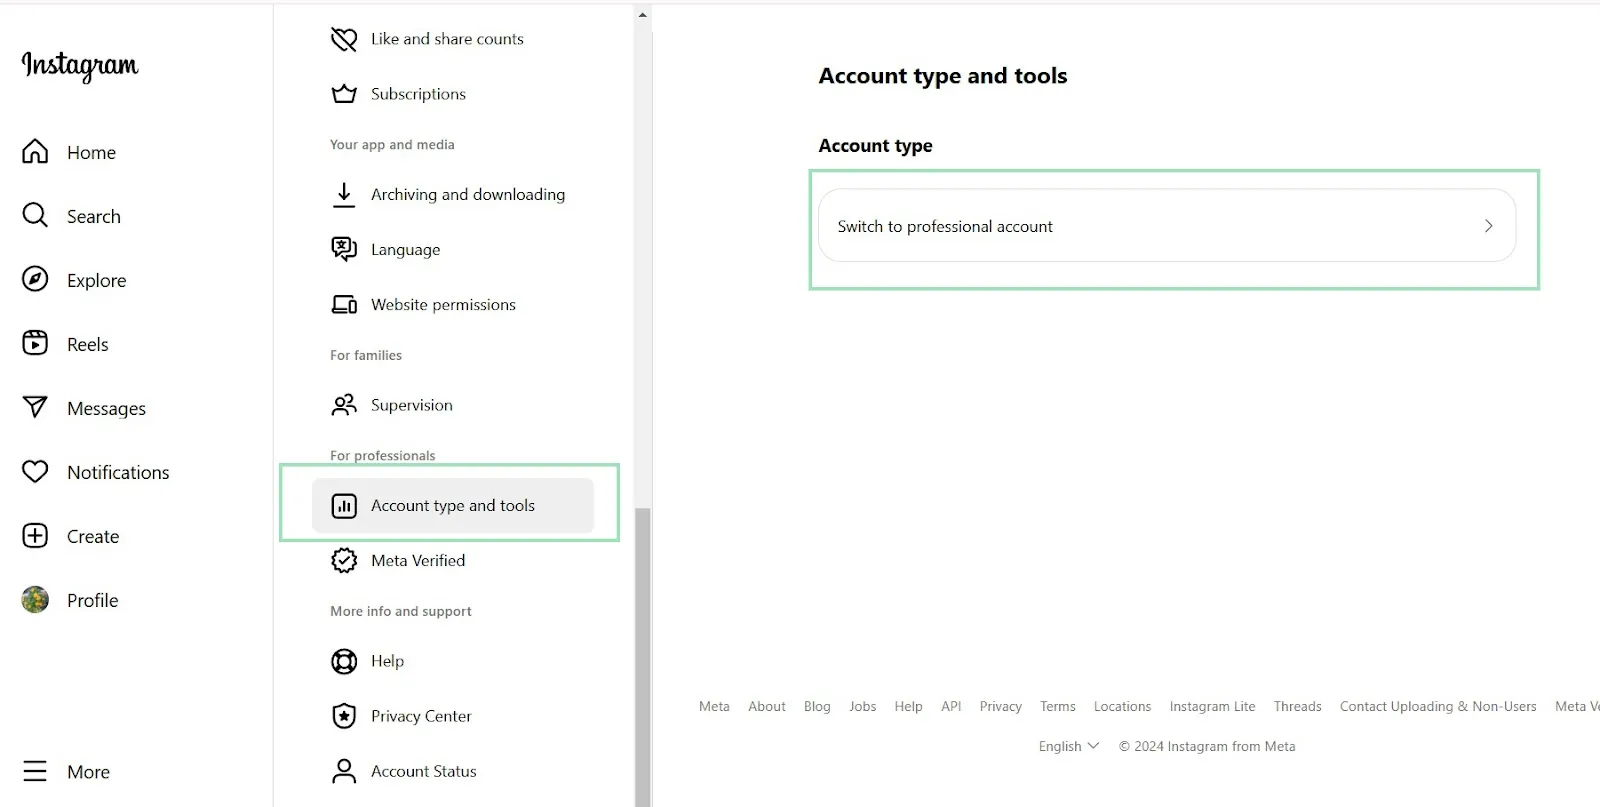Click the settings list scrollbar thumb
The height and width of the screenshot is (807, 1600).
point(642,656)
